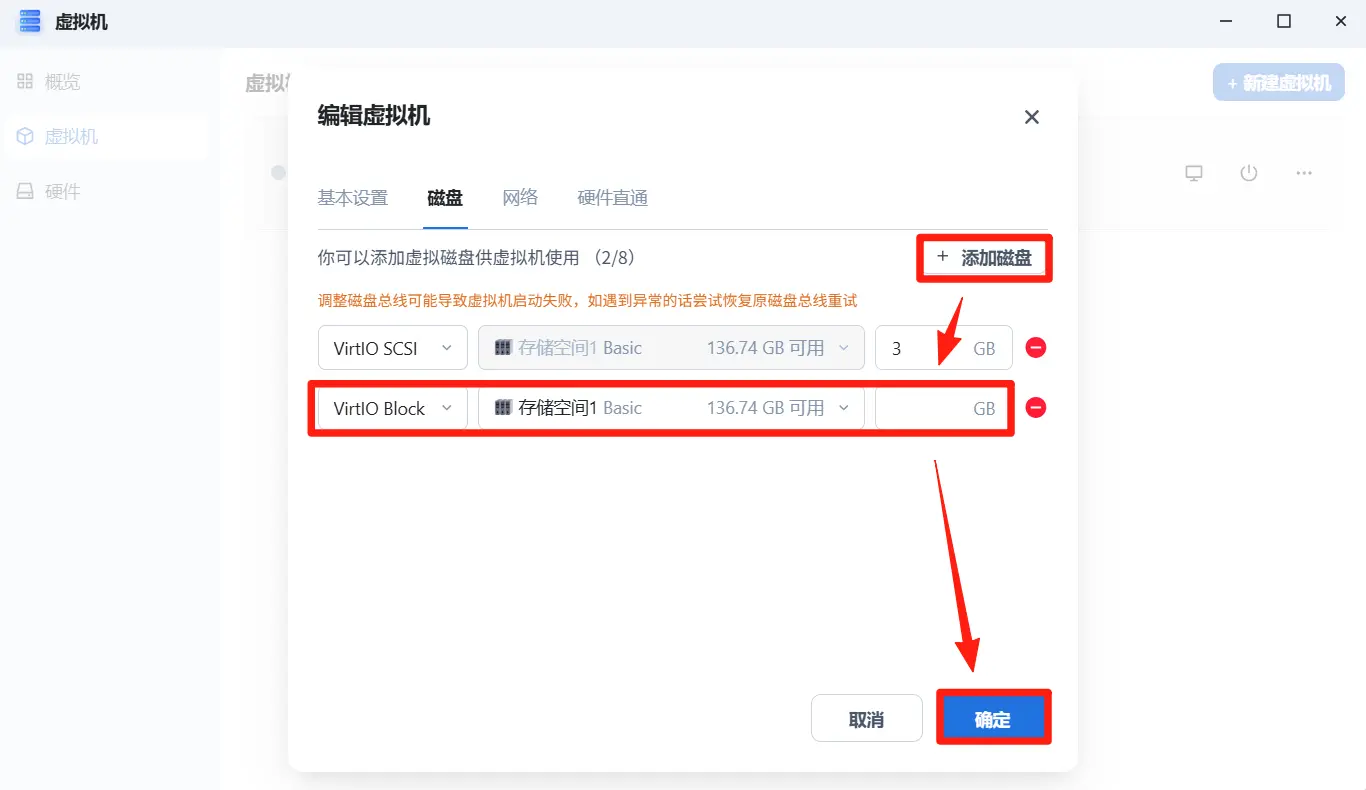Click the power icon for the virtual machine

tap(1248, 173)
